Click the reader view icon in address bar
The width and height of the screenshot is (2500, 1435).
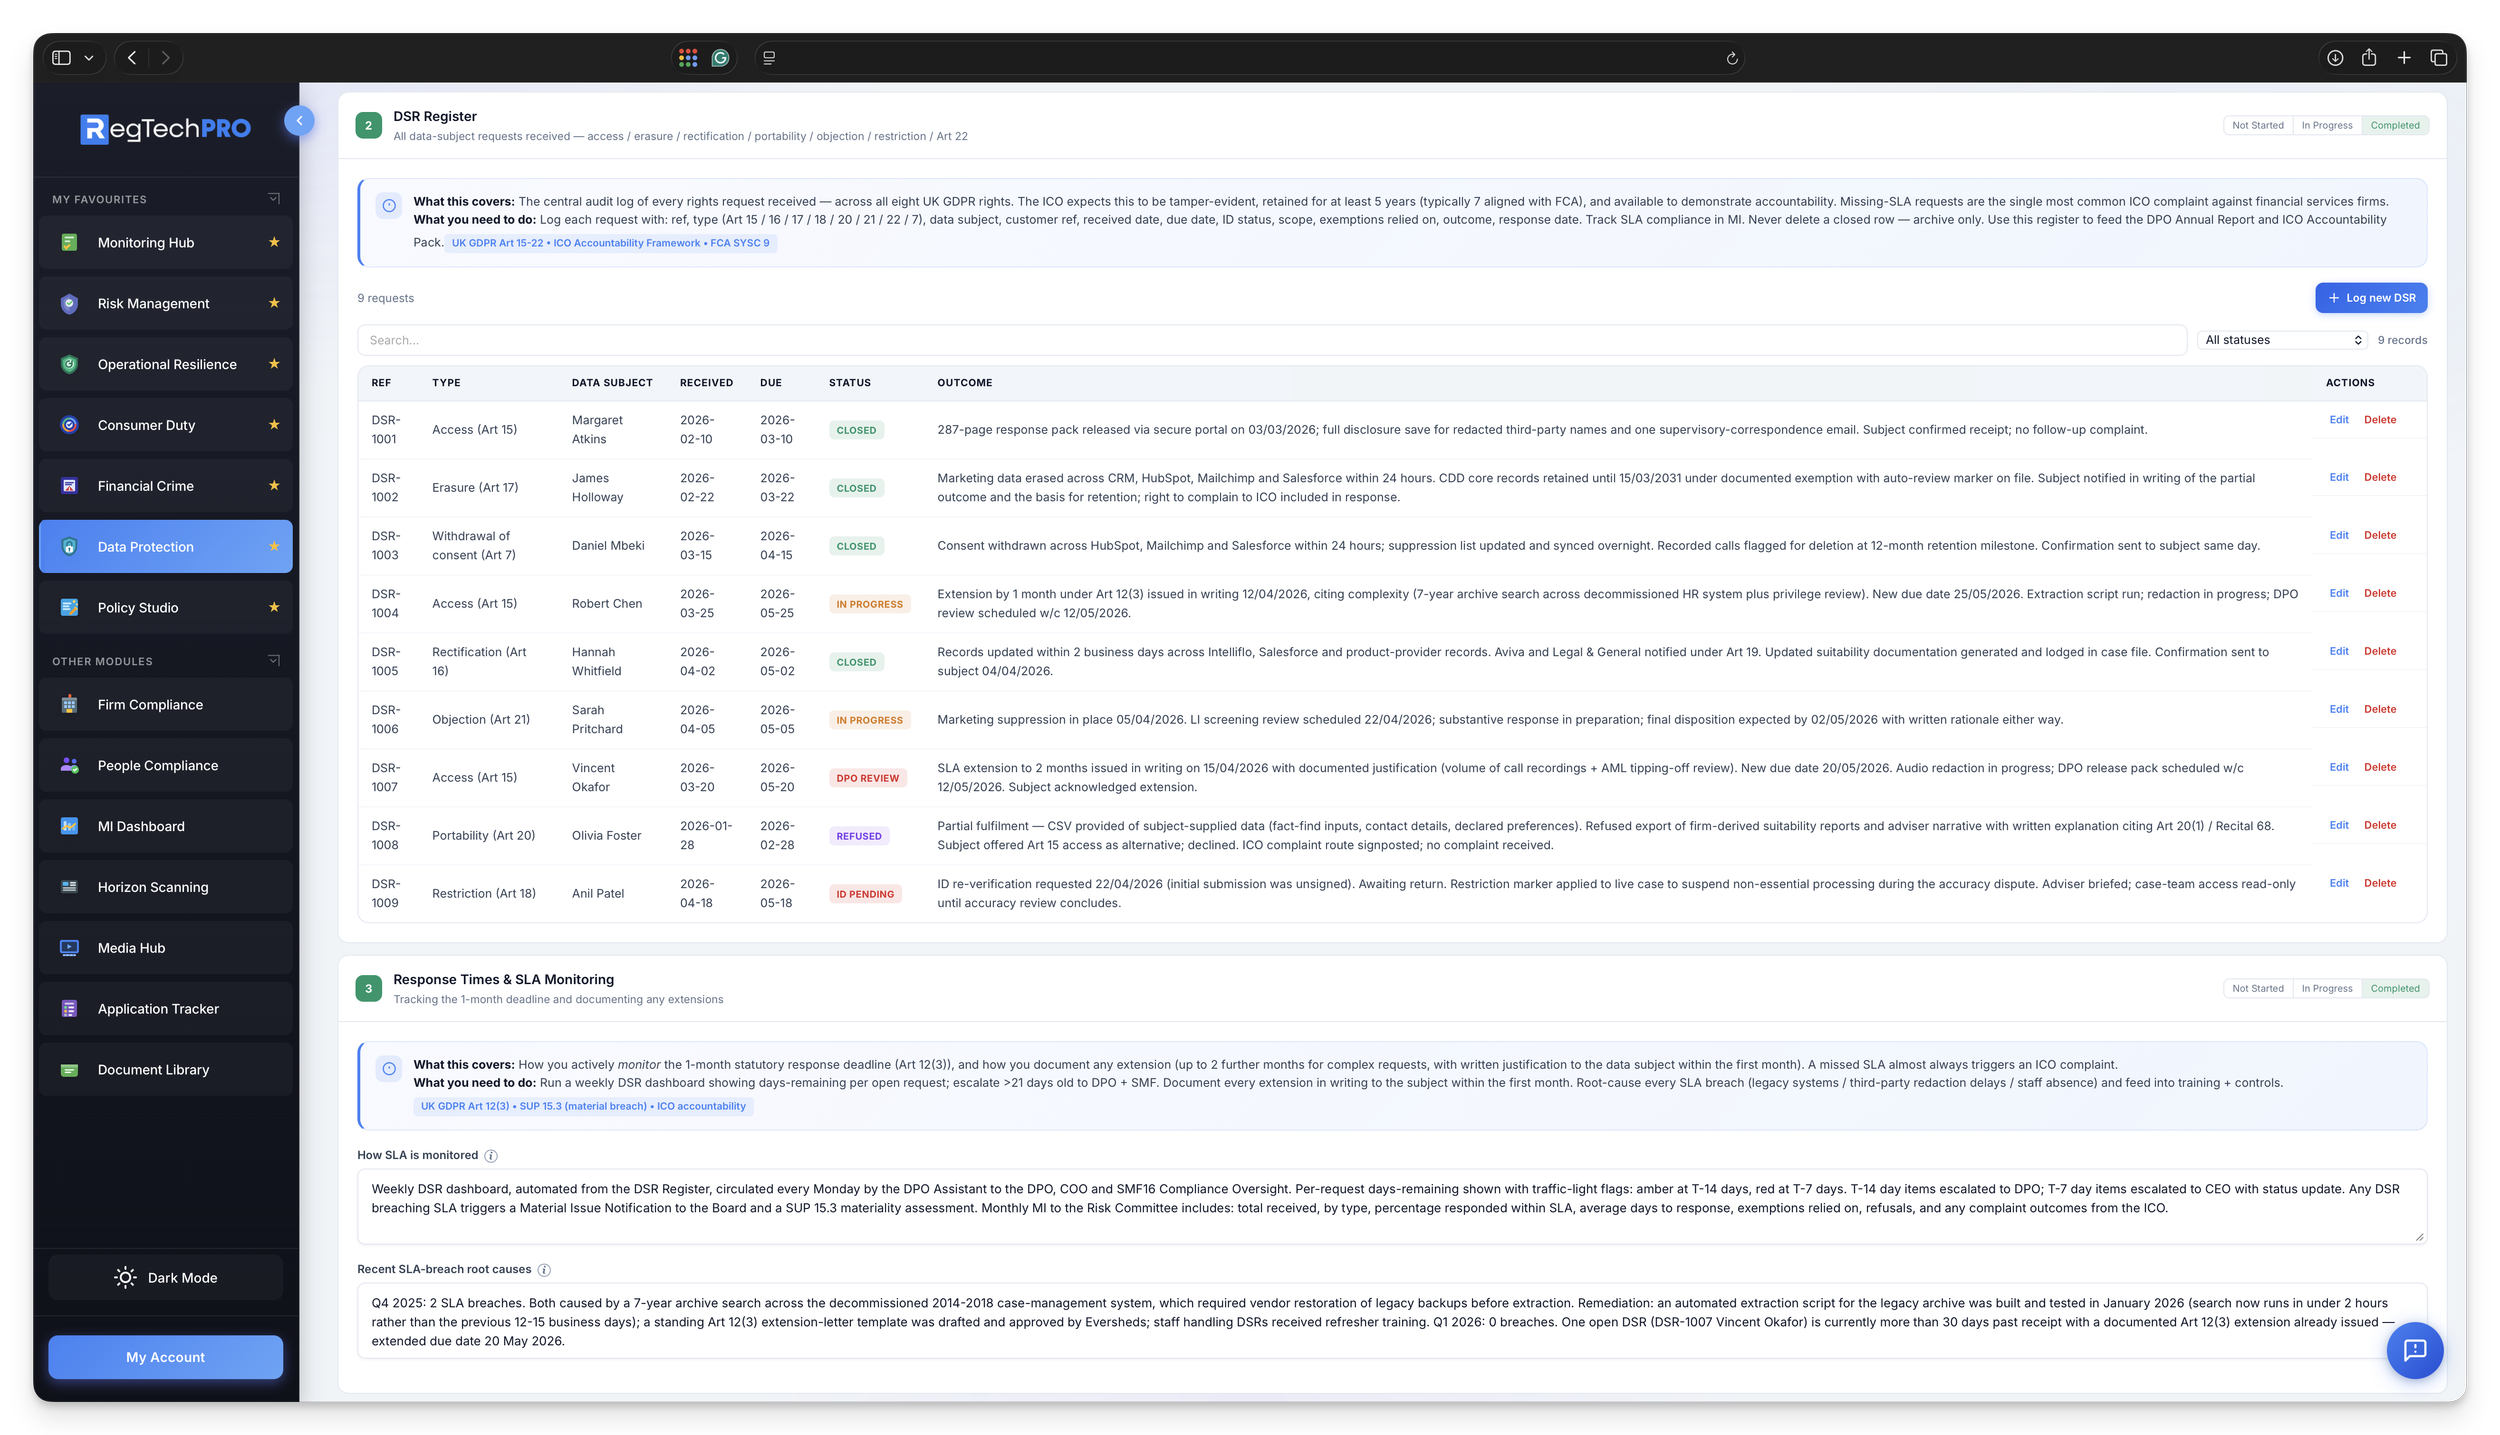[769, 58]
